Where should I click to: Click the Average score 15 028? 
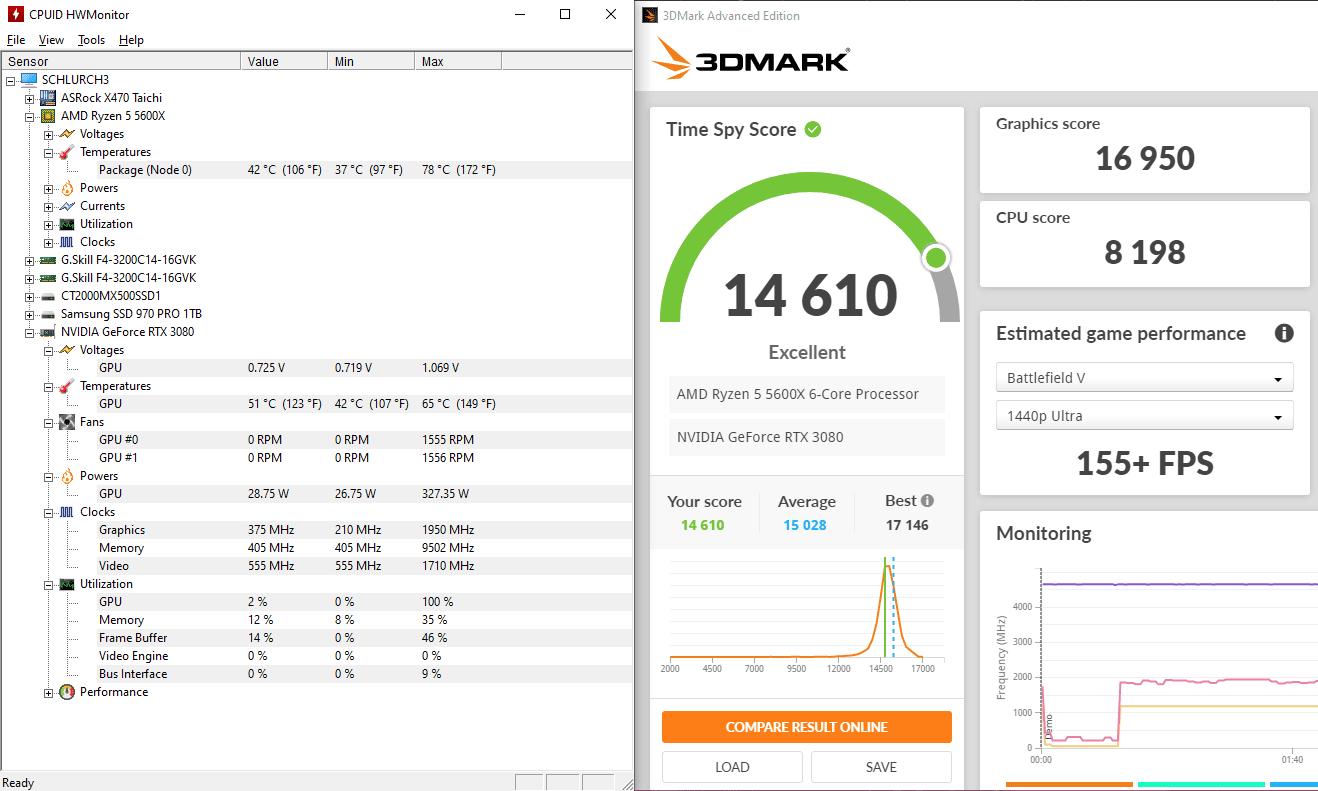(x=805, y=525)
